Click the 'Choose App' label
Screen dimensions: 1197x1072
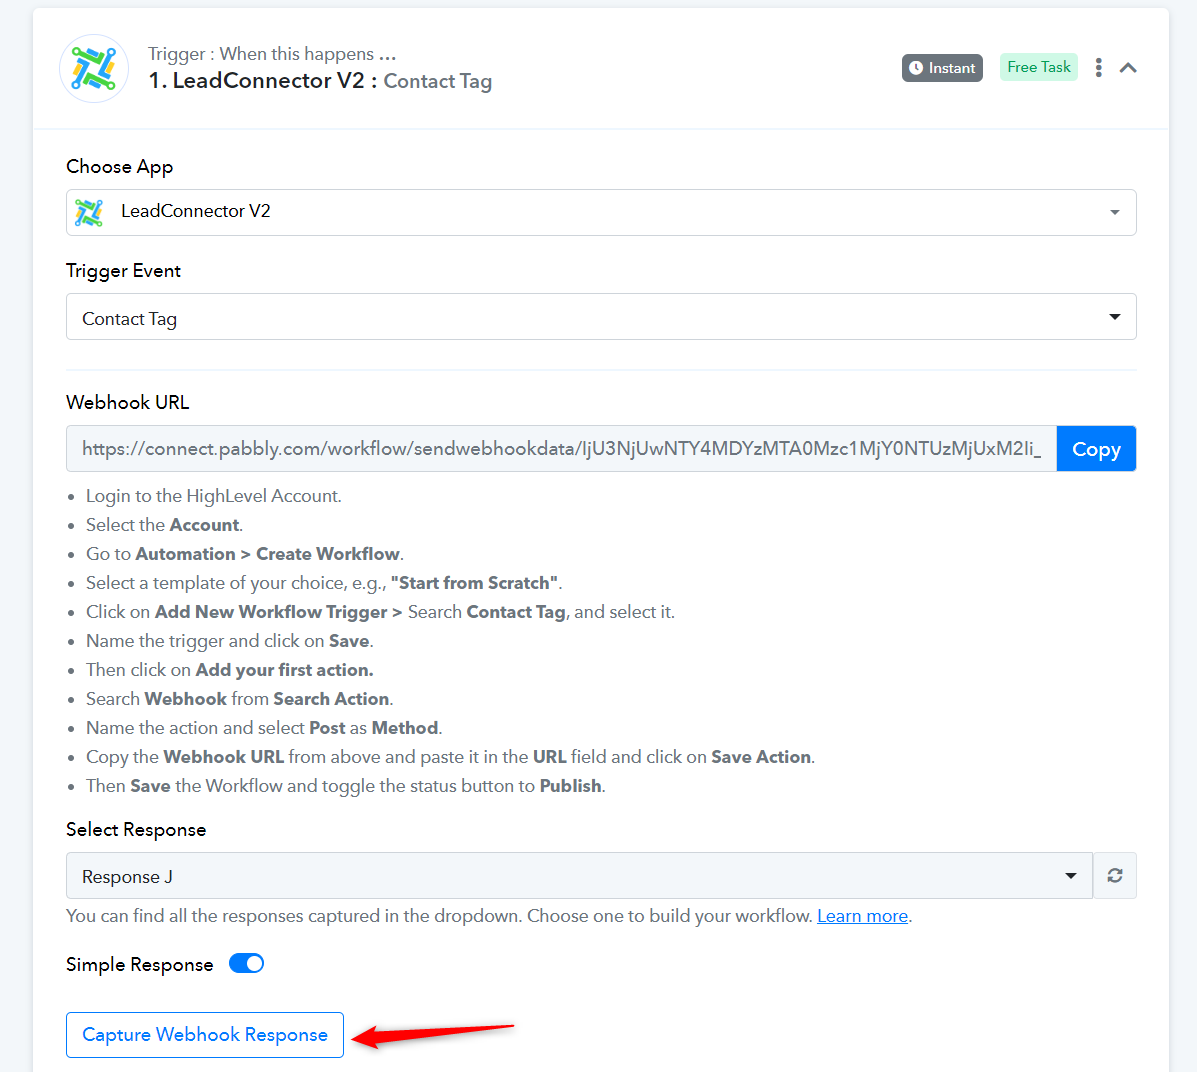(x=120, y=167)
